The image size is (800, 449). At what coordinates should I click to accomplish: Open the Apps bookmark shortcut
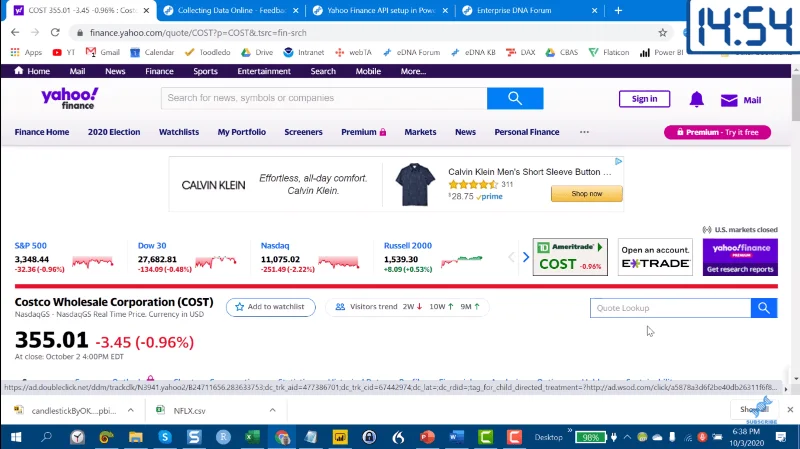click(26, 52)
